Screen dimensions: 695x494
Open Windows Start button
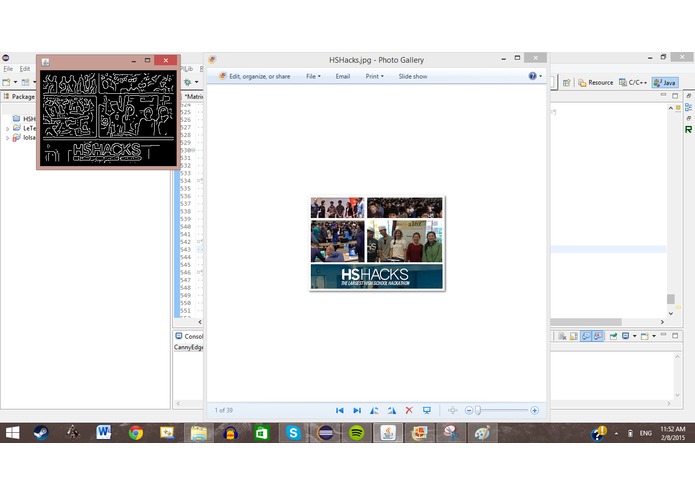coord(12,433)
